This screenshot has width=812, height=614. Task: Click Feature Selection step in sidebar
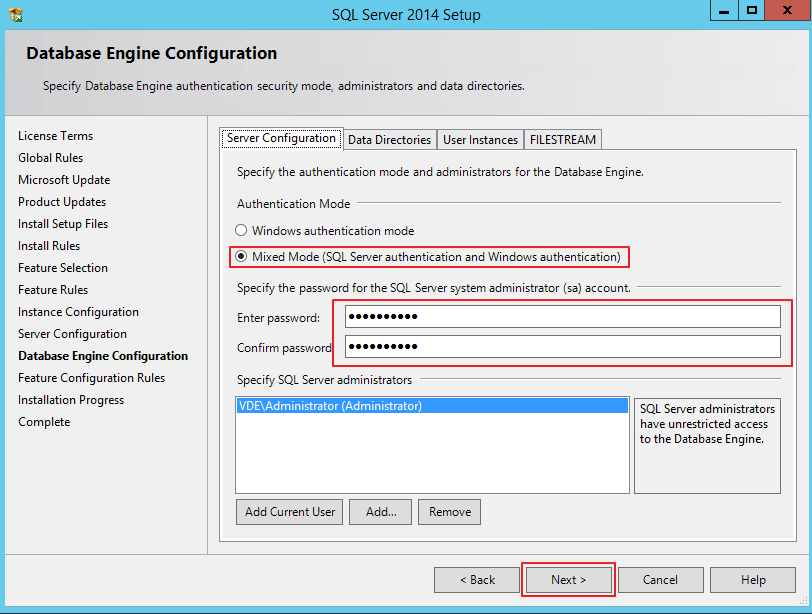(x=63, y=268)
